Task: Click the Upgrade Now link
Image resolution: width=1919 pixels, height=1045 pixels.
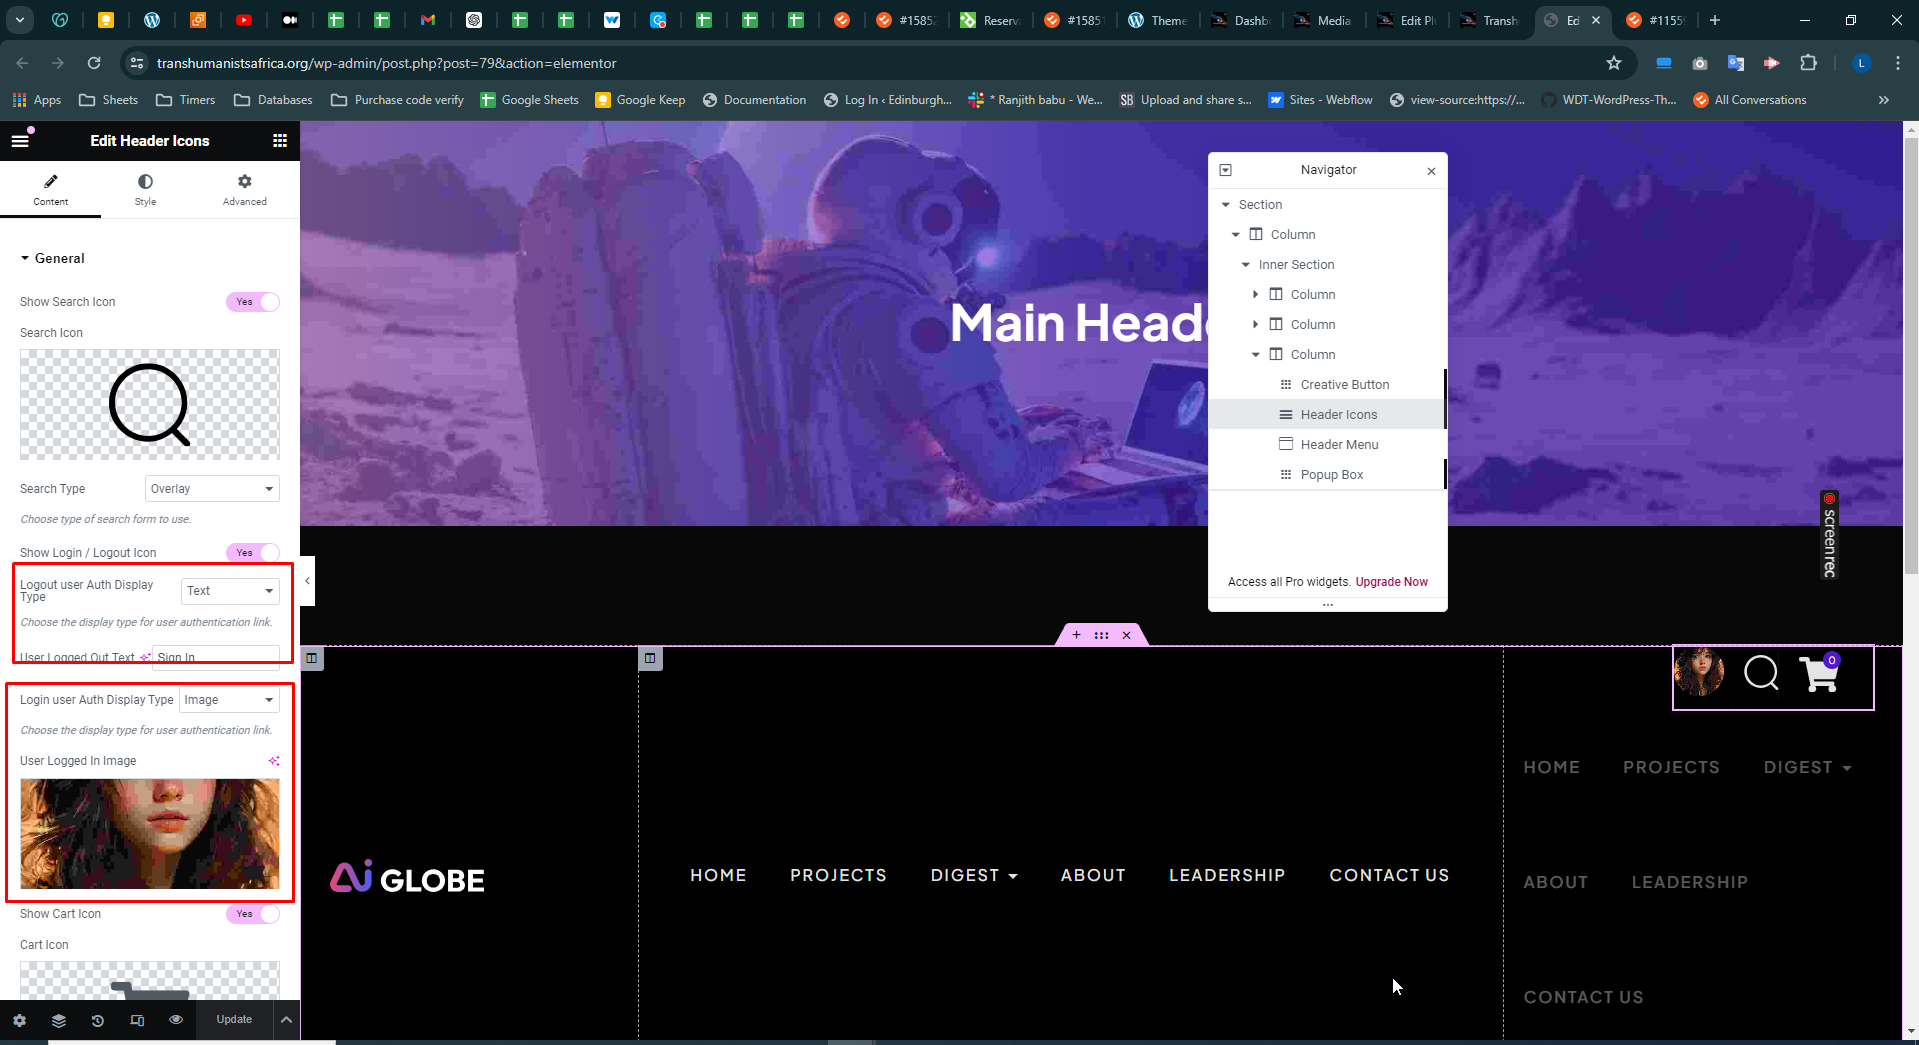Action: 1391,582
